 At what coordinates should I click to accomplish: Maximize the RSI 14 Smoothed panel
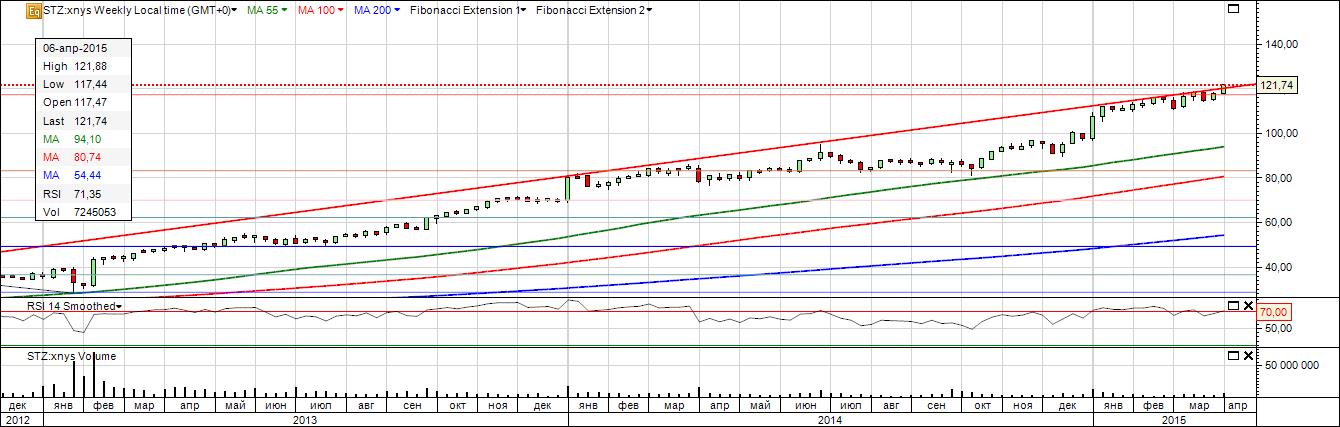(x=1233, y=304)
